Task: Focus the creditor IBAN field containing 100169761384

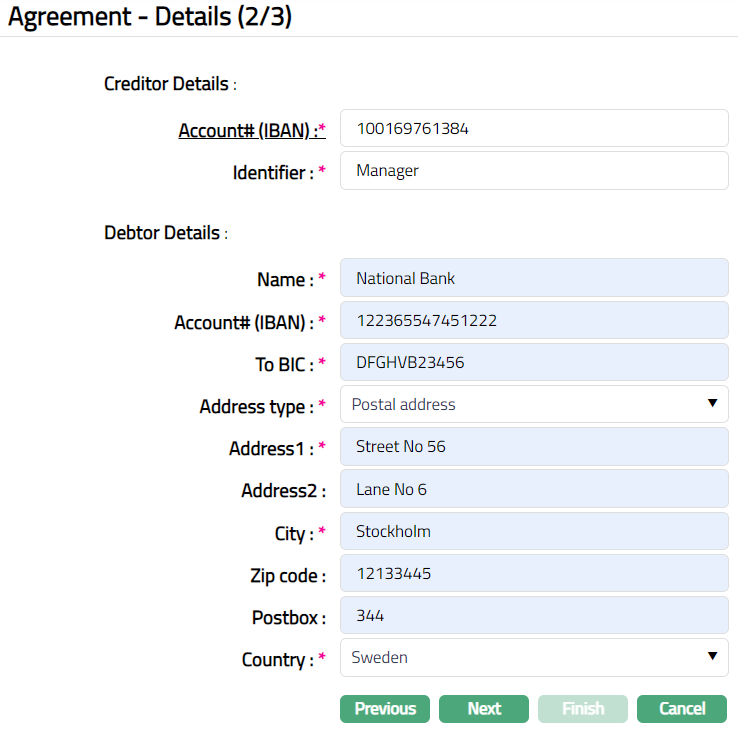Action: point(534,129)
